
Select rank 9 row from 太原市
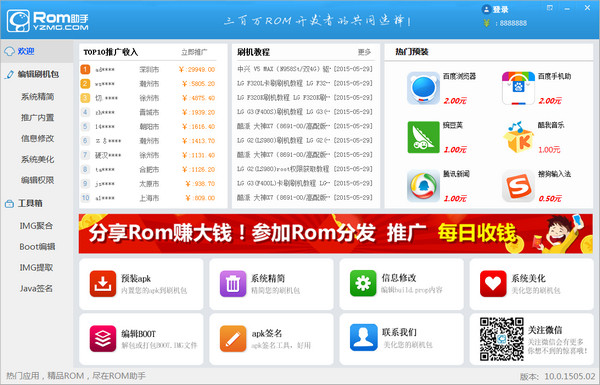(148, 184)
